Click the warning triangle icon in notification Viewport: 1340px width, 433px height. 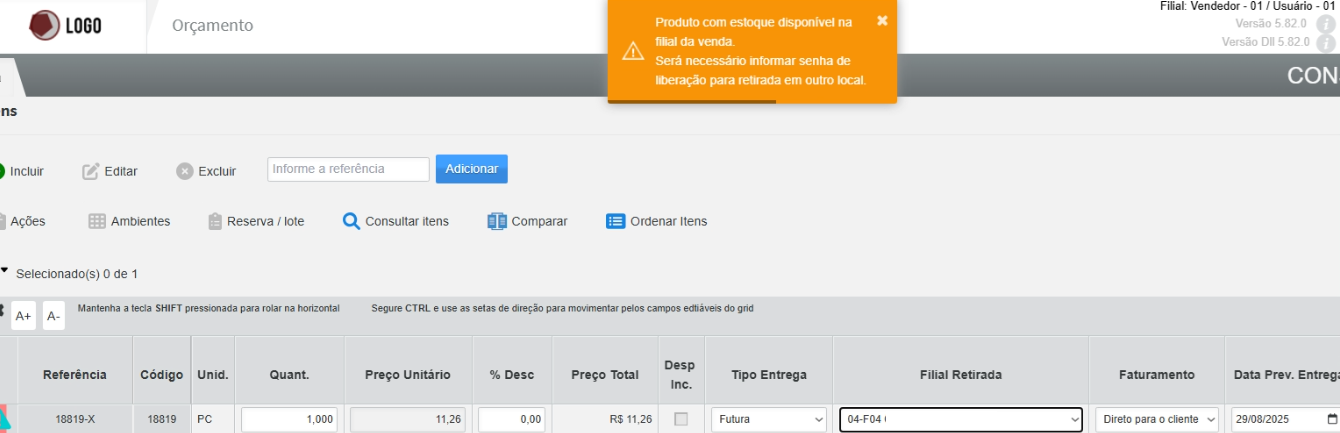point(633,51)
